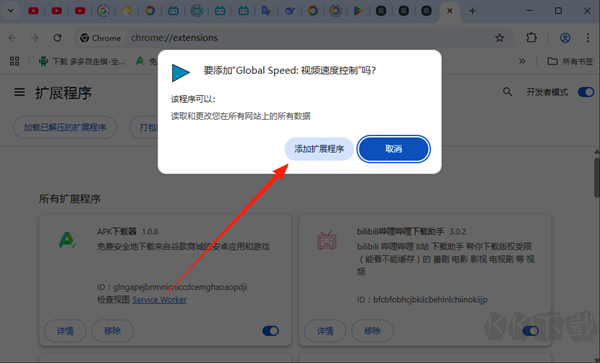Click the Chrome site info chip

pos(101,38)
